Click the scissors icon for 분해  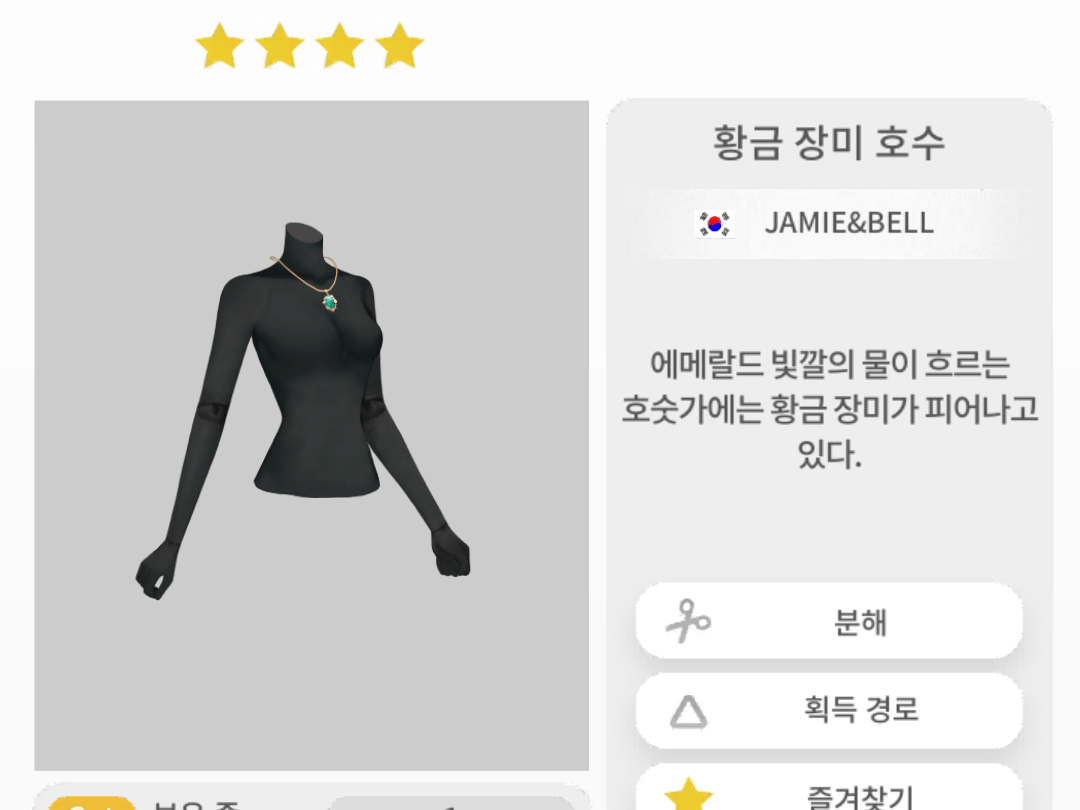(x=687, y=621)
